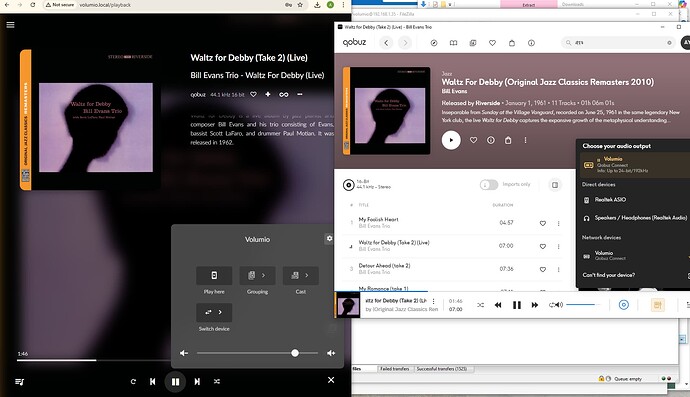Expand the Switch device option
This screenshot has height=397, width=690.
click(214, 312)
